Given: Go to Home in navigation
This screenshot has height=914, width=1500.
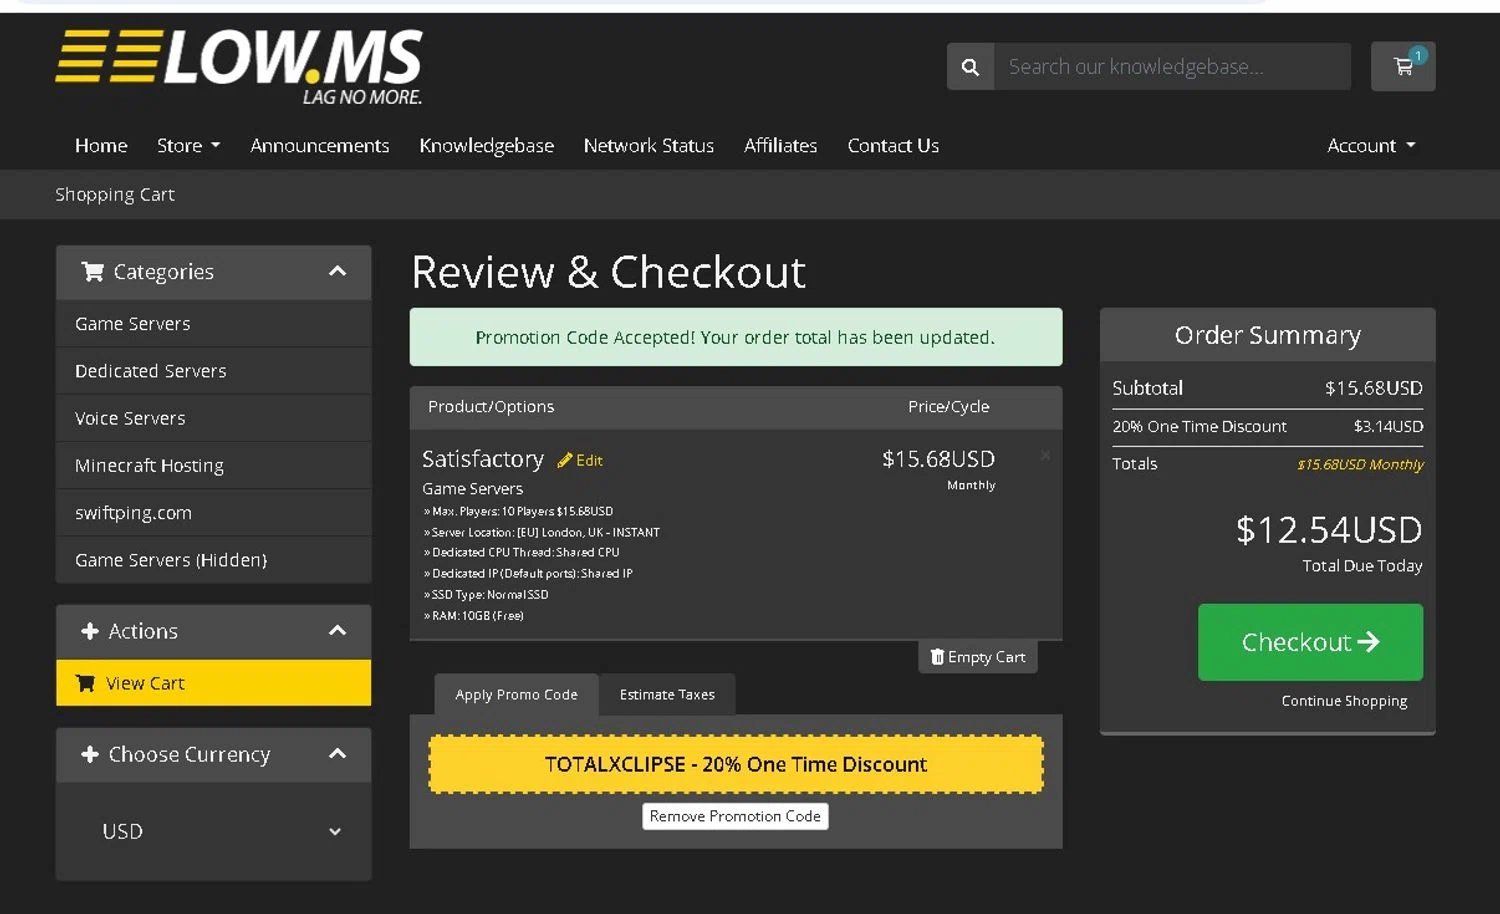Looking at the screenshot, I should pos(101,146).
